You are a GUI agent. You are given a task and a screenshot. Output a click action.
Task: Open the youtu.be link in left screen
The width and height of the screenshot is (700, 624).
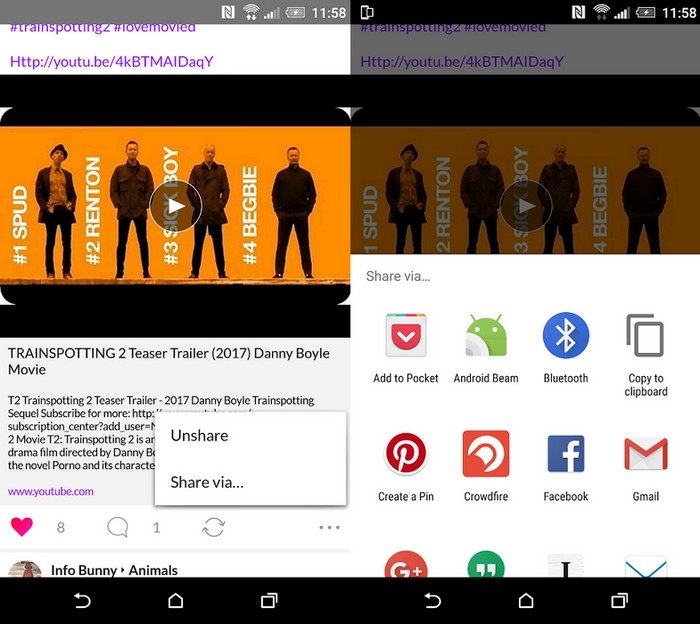click(112, 61)
